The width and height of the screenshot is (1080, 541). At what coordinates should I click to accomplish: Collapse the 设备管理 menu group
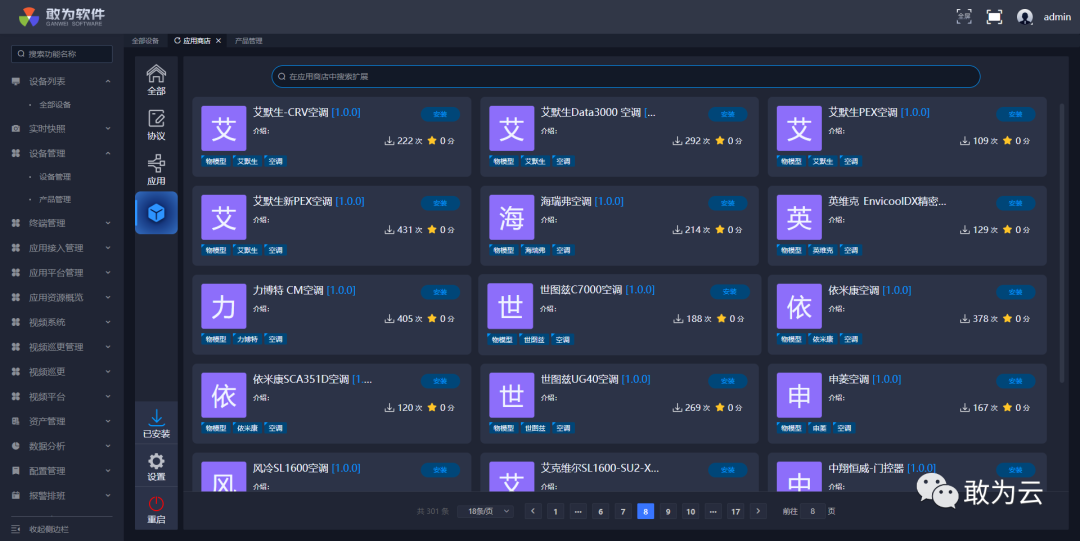108,153
